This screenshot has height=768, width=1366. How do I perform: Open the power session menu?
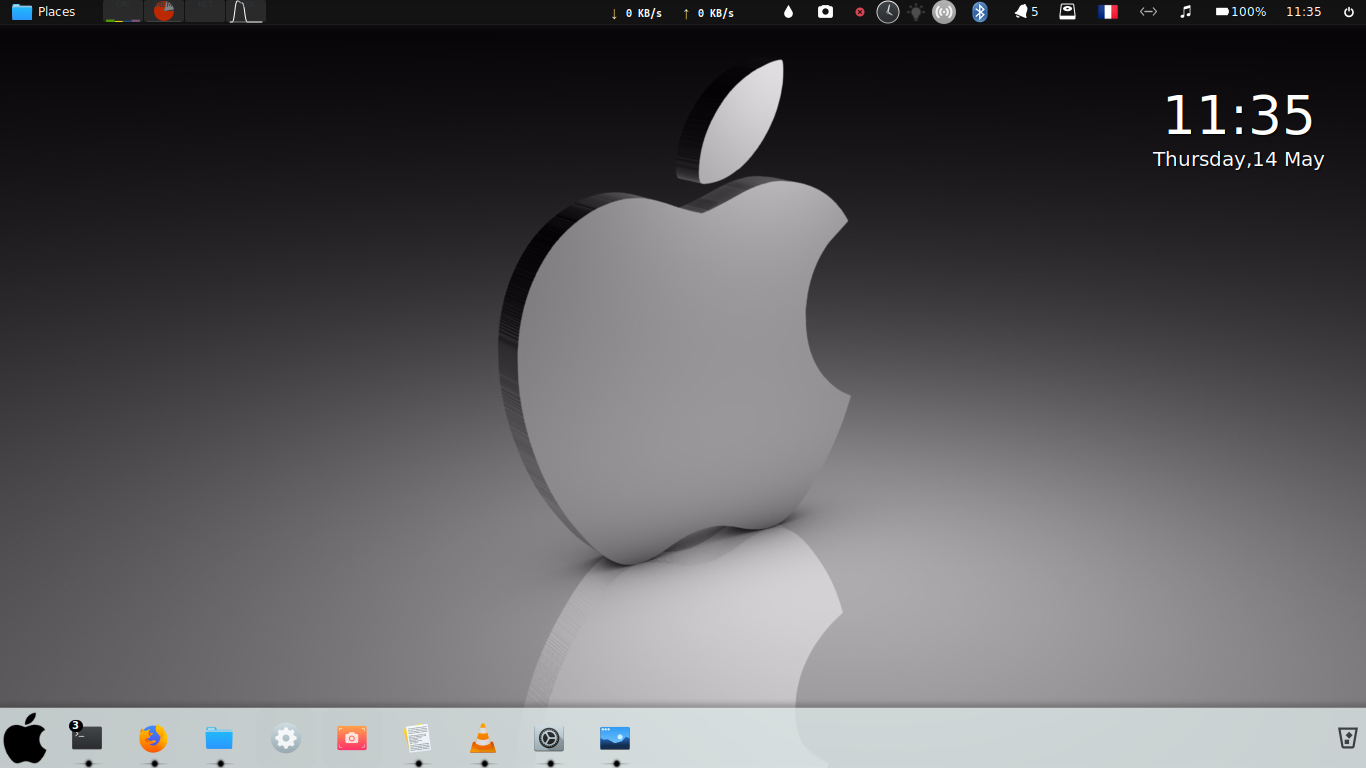[1349, 12]
